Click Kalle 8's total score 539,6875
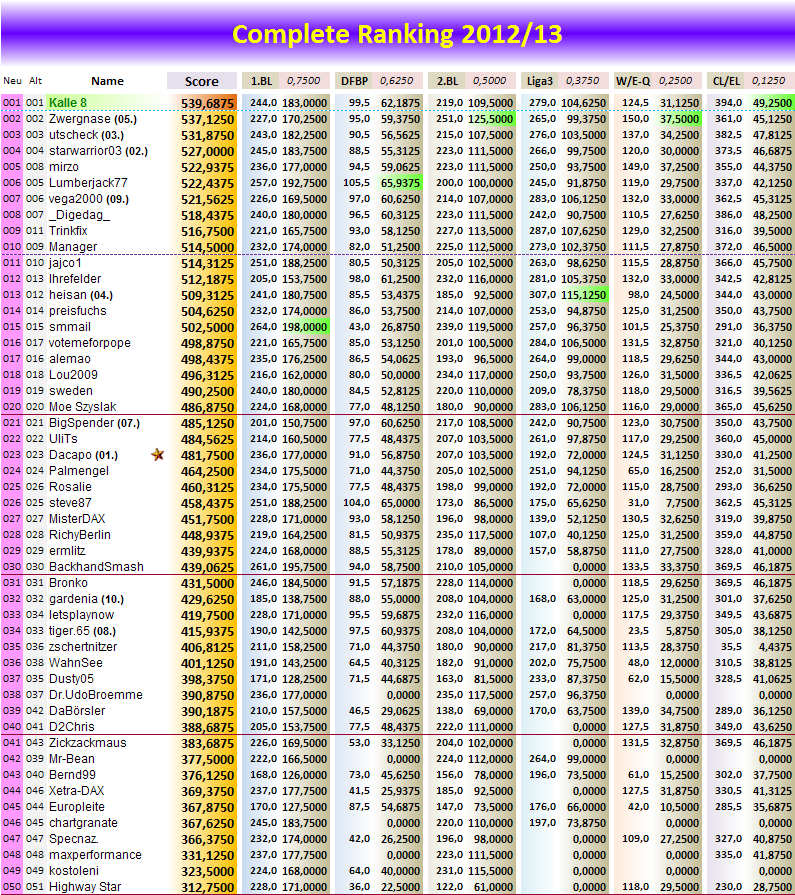The image size is (795, 895). tap(207, 102)
